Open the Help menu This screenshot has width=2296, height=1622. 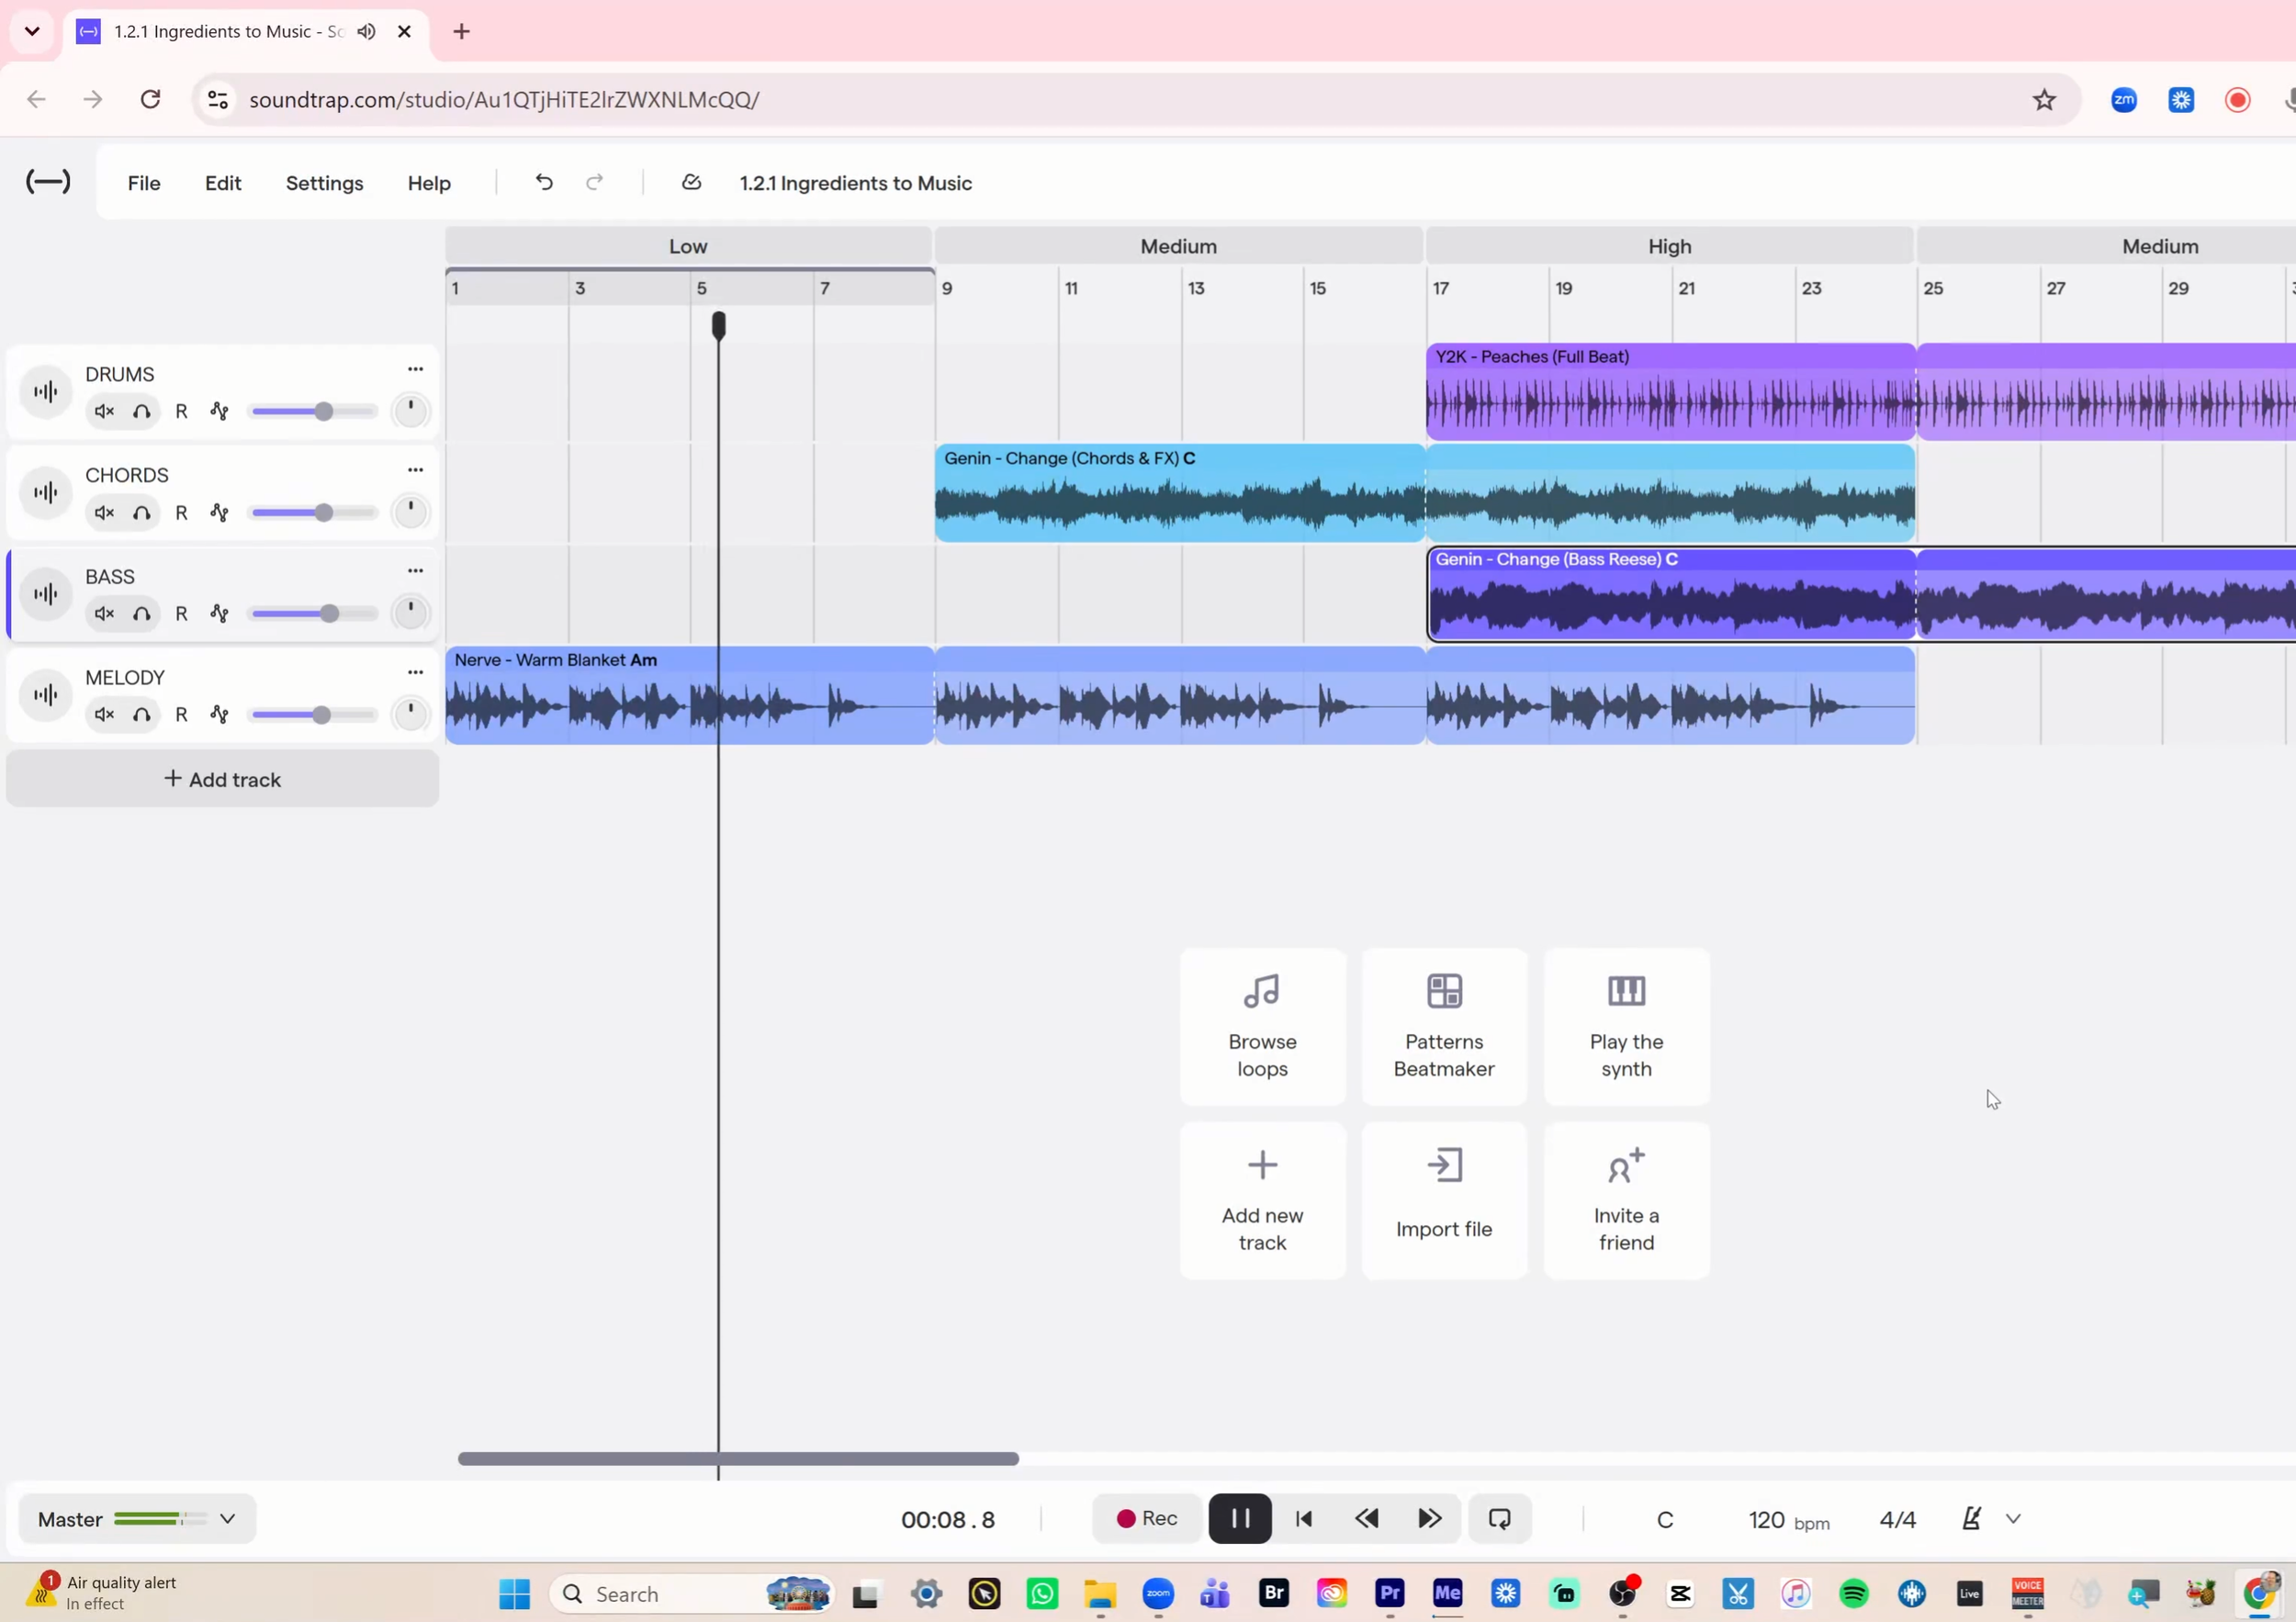tap(429, 183)
